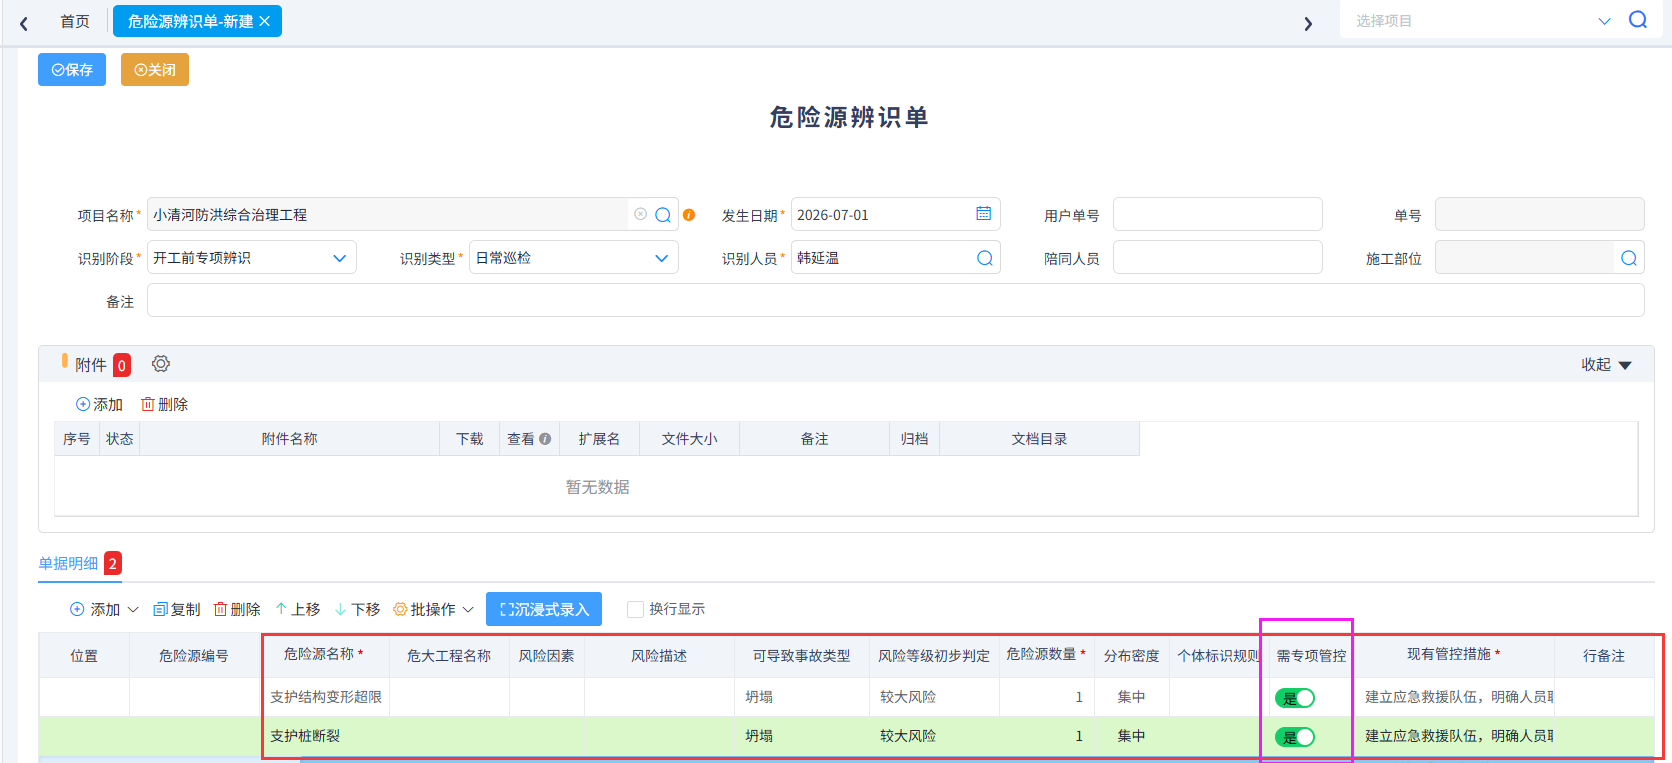Switch to the 首页 tab
Image resolution: width=1672 pixels, height=763 pixels.
[x=75, y=21]
